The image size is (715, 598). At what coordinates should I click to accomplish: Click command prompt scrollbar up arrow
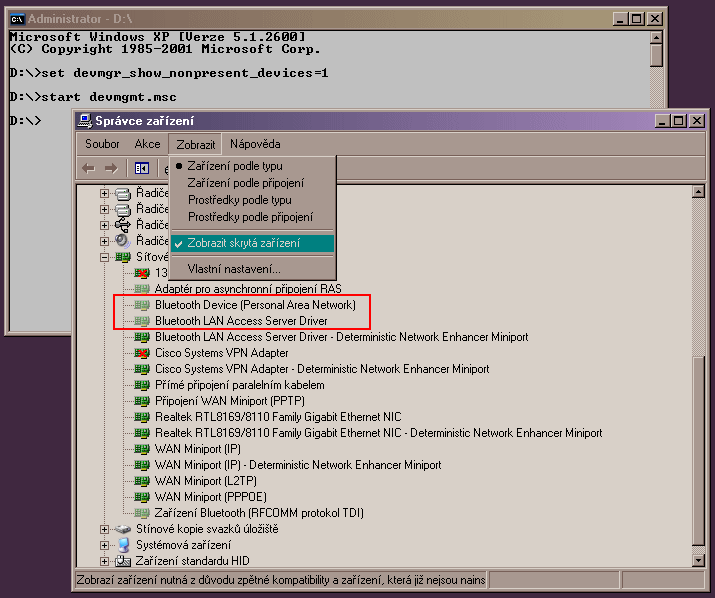tap(656, 37)
